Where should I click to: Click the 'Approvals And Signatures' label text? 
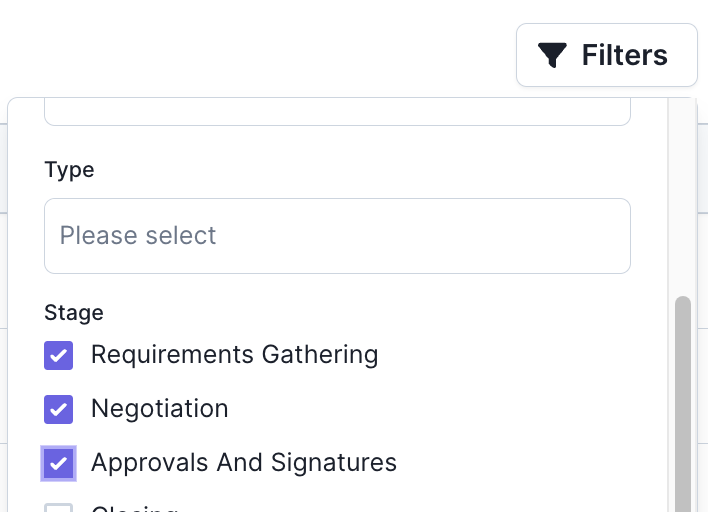tap(244, 463)
